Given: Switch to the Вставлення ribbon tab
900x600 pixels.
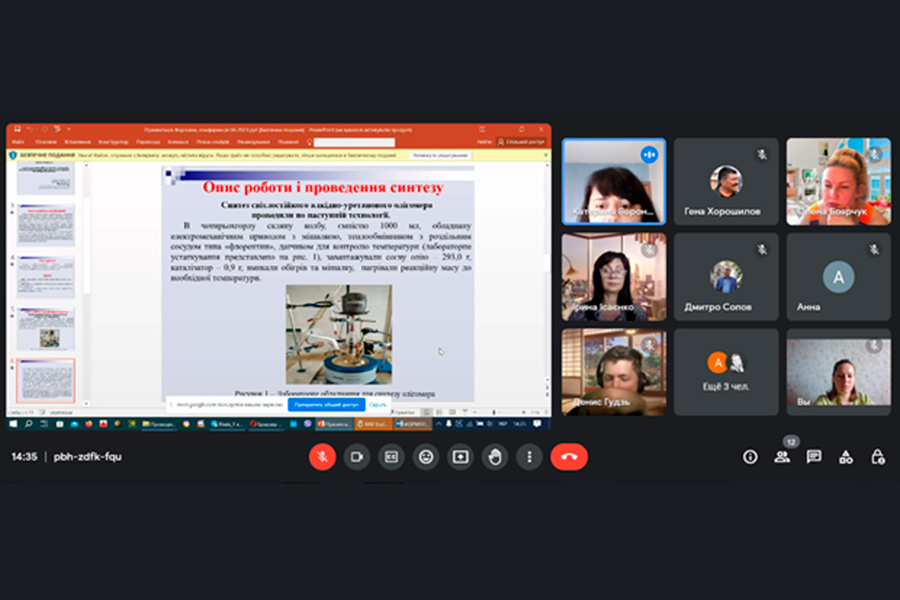Looking at the screenshot, I should [77, 142].
